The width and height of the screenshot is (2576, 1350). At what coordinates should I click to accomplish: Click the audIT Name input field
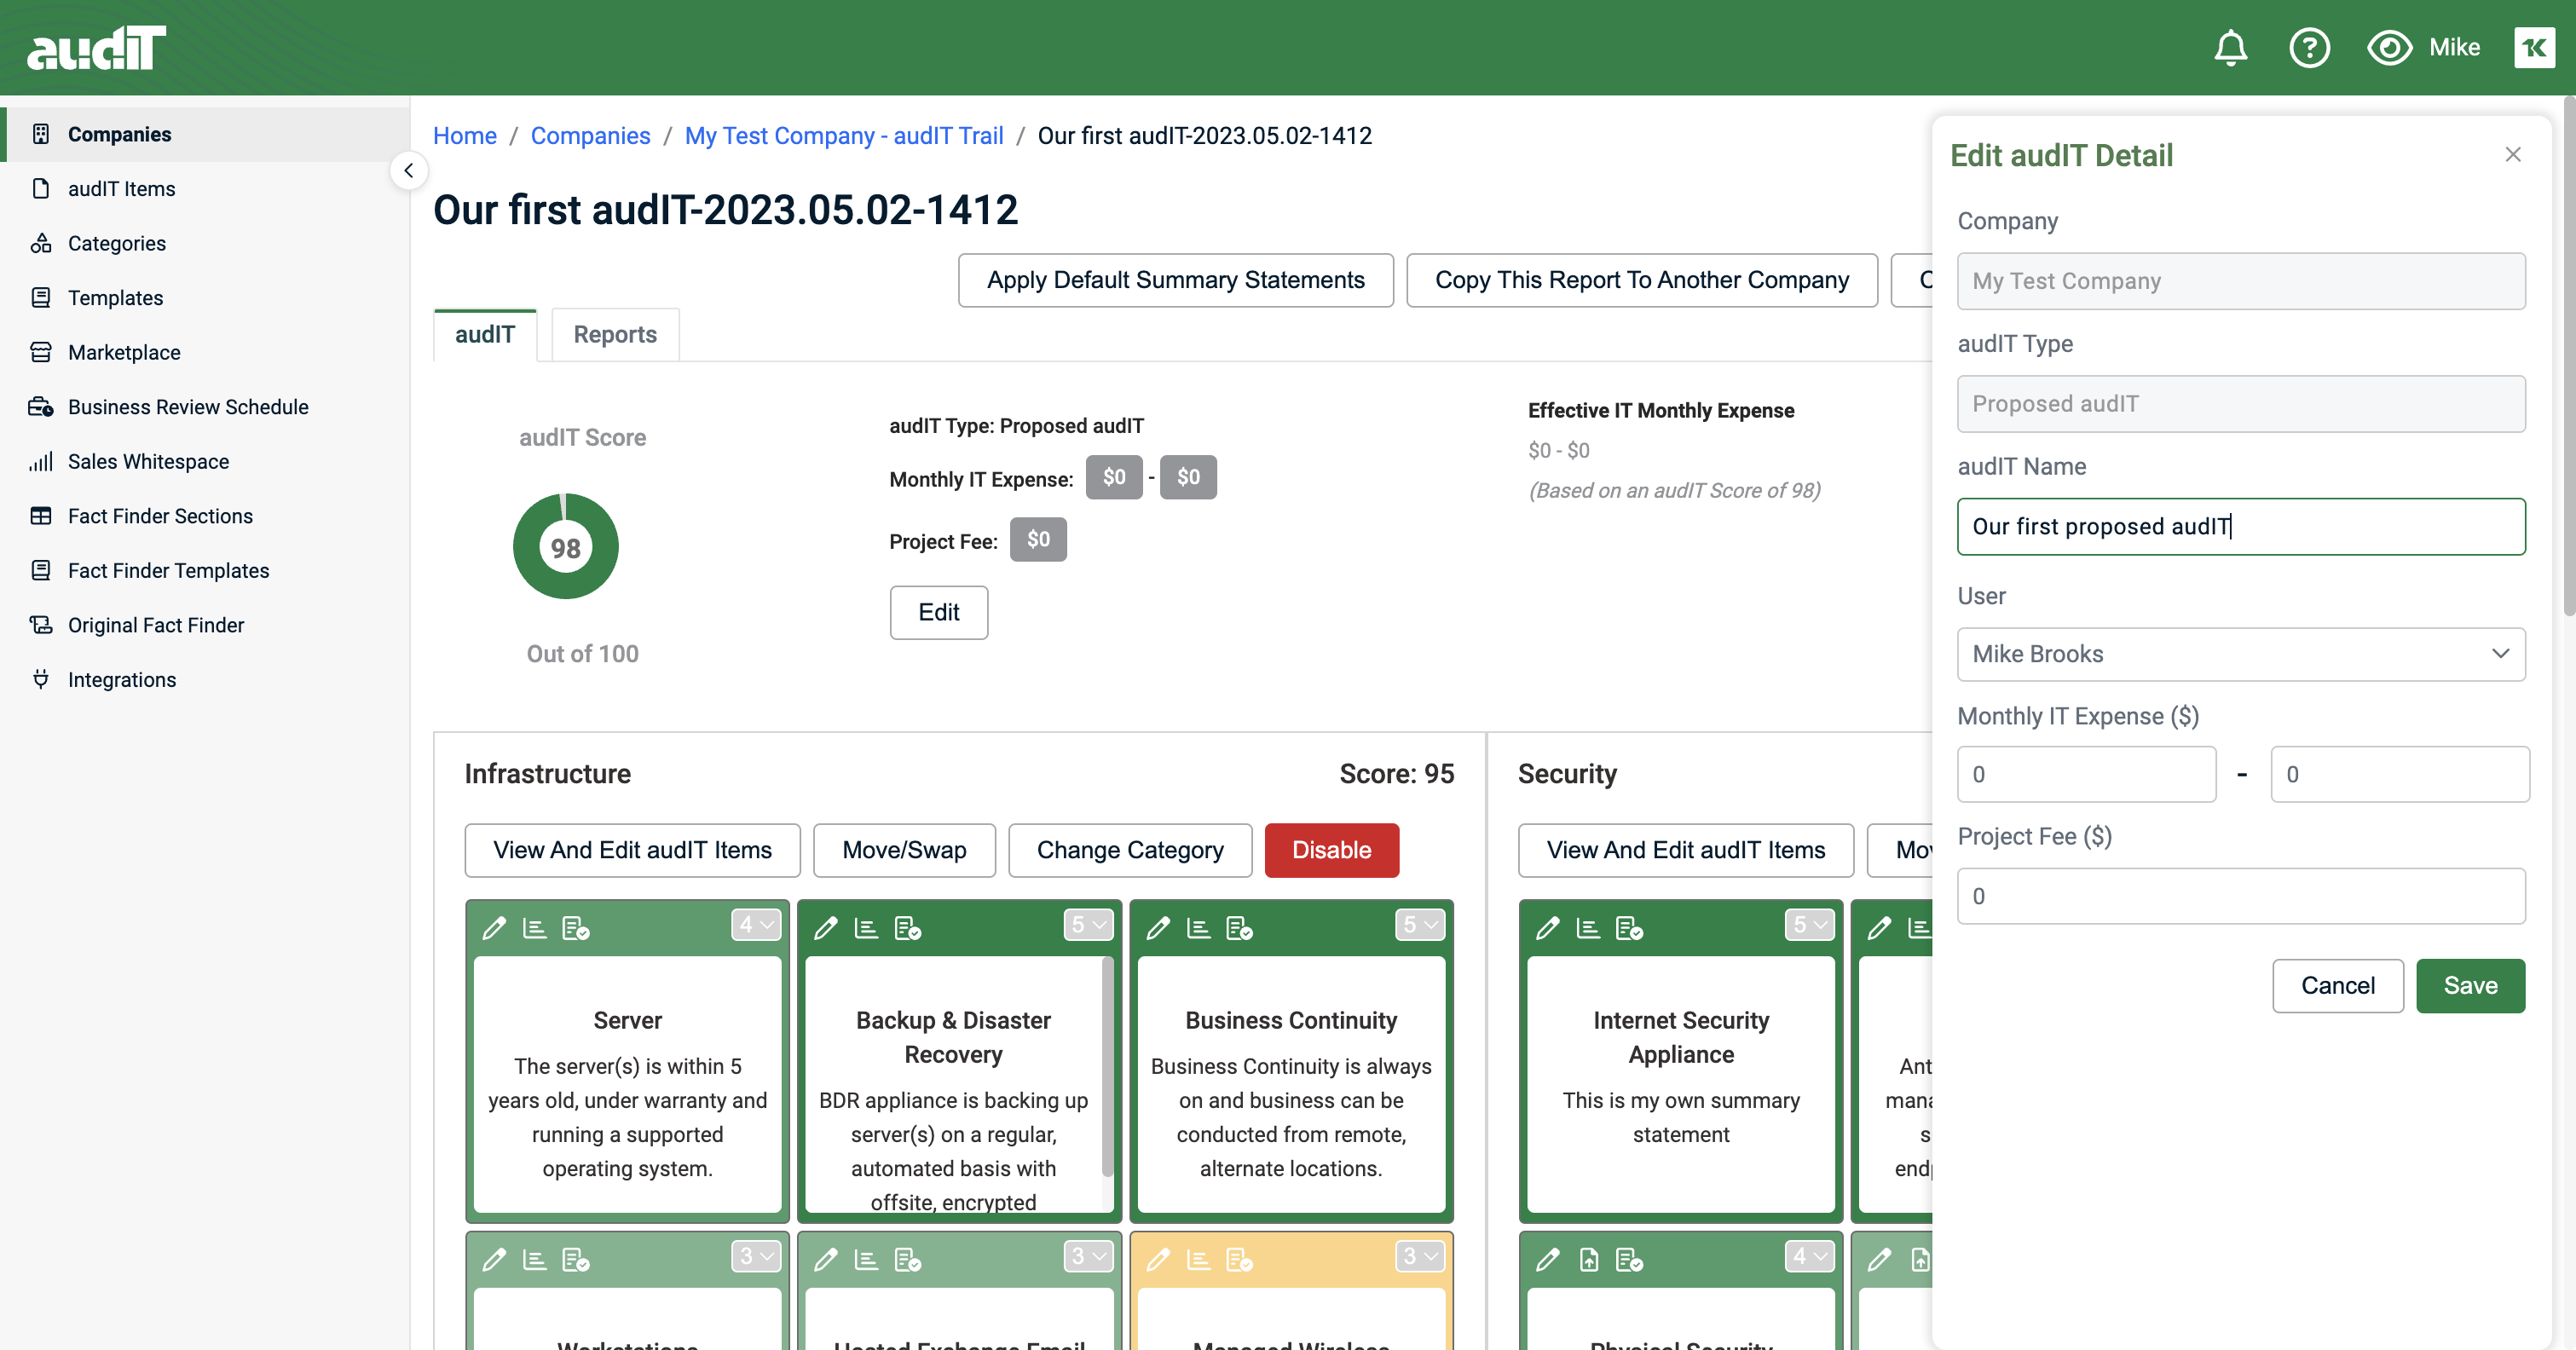(2240, 526)
